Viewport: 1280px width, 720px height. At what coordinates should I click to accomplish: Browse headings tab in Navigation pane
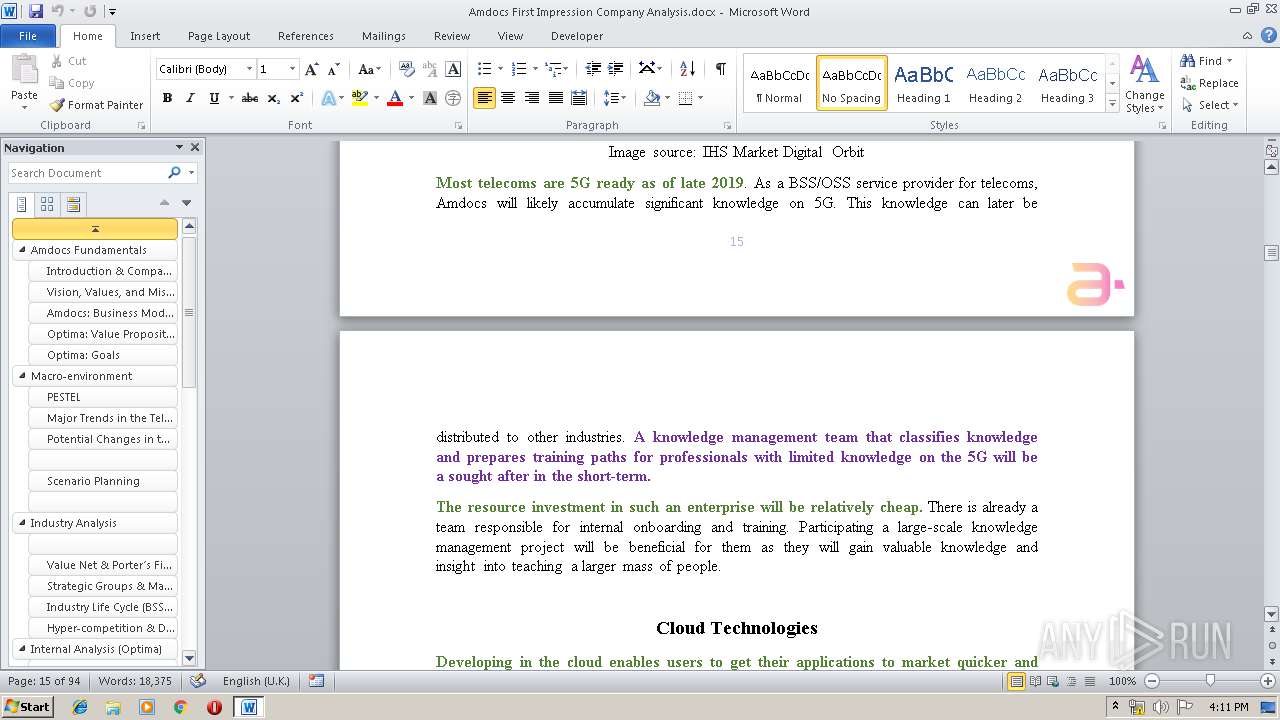tap(22, 204)
